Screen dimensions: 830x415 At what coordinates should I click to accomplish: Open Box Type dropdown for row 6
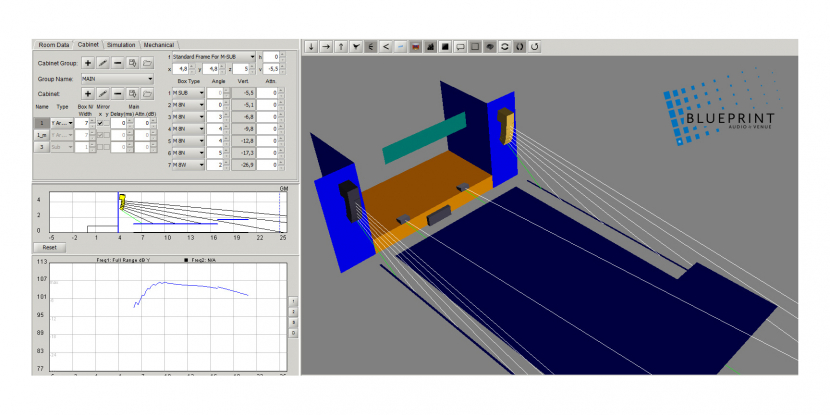tap(188, 153)
